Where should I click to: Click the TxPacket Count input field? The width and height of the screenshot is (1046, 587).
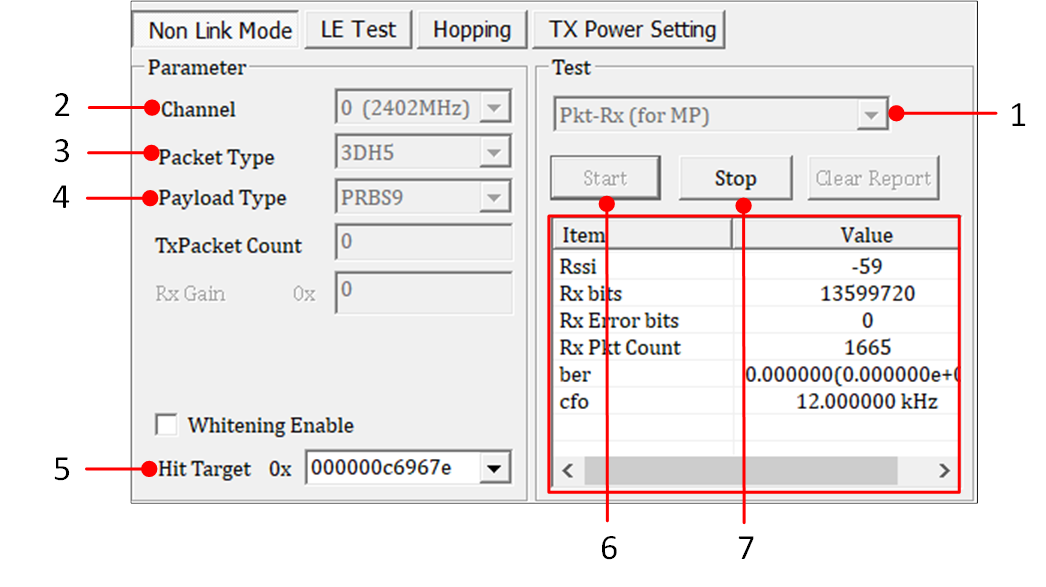tap(423, 242)
